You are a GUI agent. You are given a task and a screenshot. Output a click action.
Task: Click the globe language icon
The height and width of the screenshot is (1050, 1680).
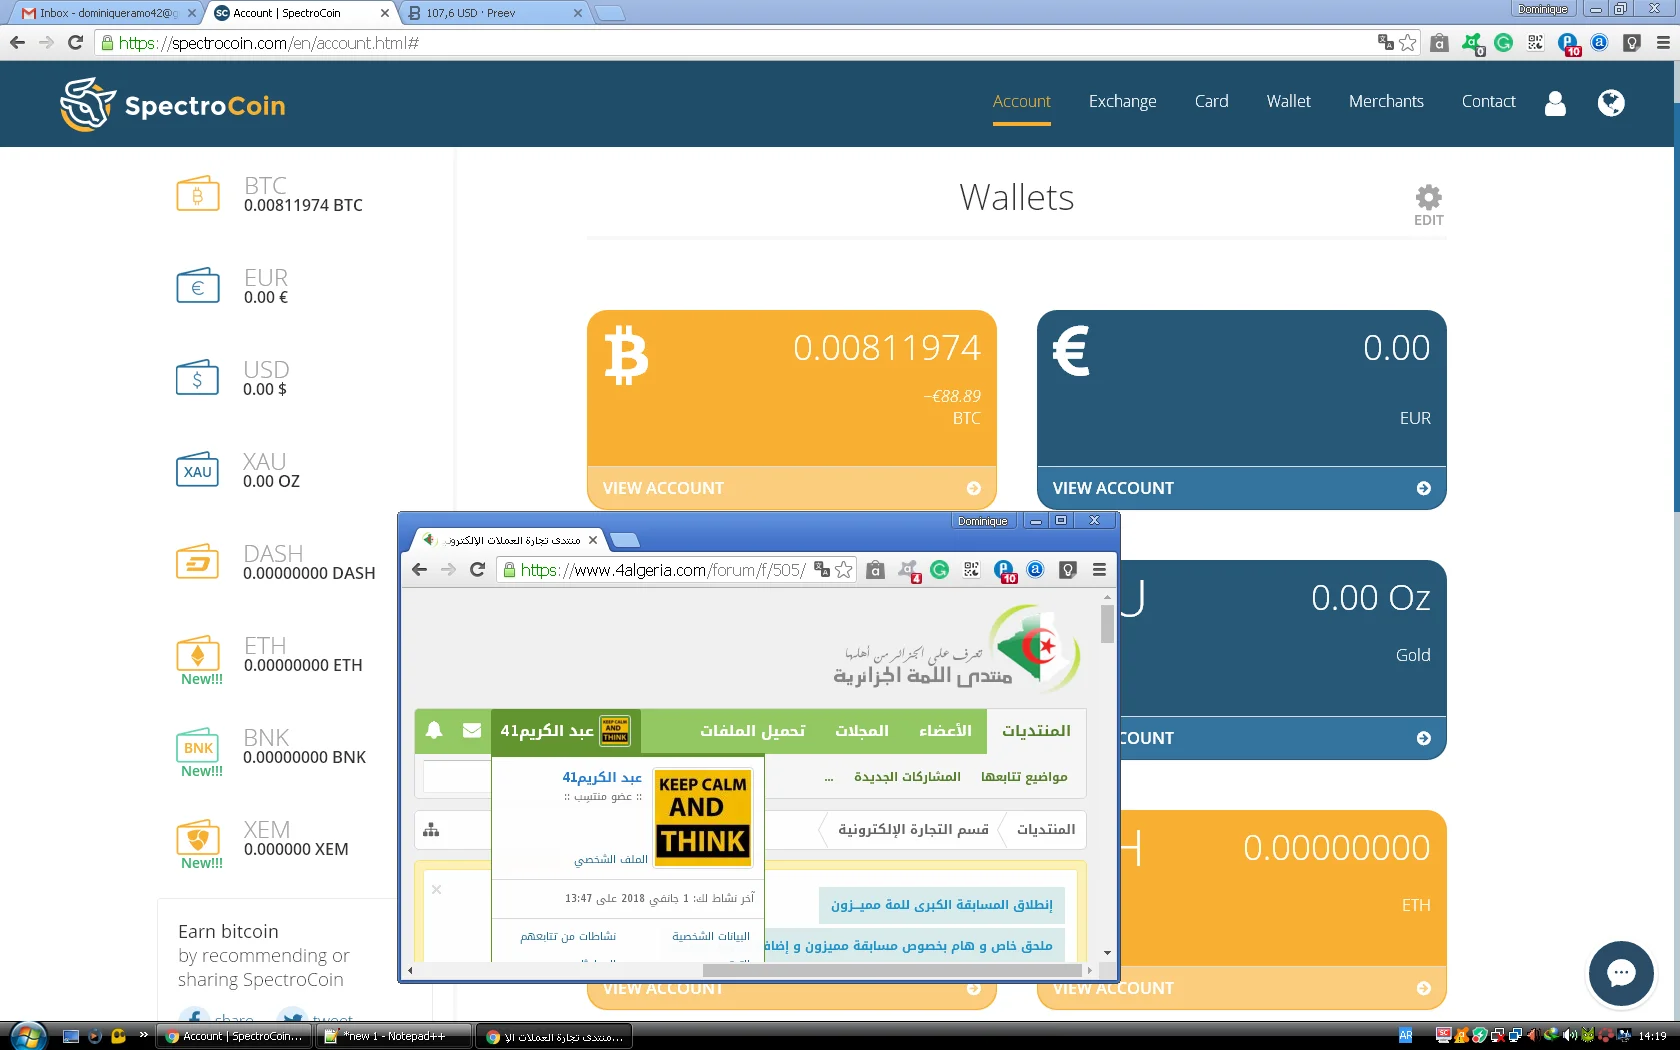[1611, 103]
